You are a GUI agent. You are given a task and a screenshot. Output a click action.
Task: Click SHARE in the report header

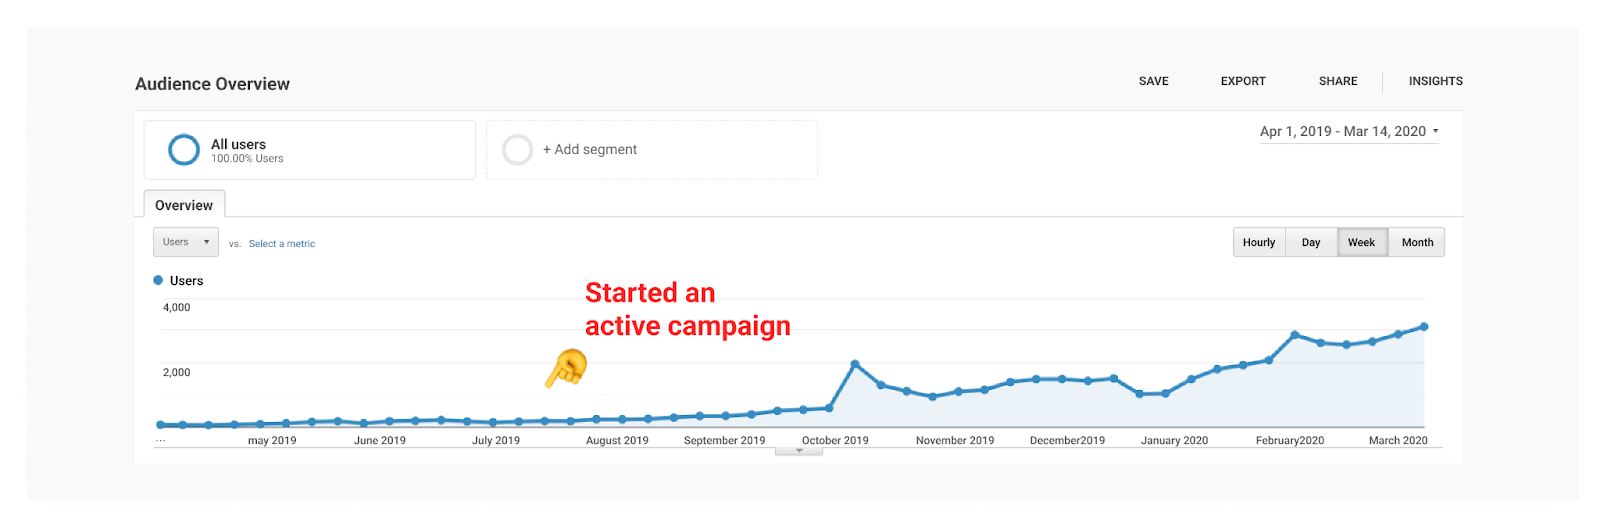(x=1338, y=81)
